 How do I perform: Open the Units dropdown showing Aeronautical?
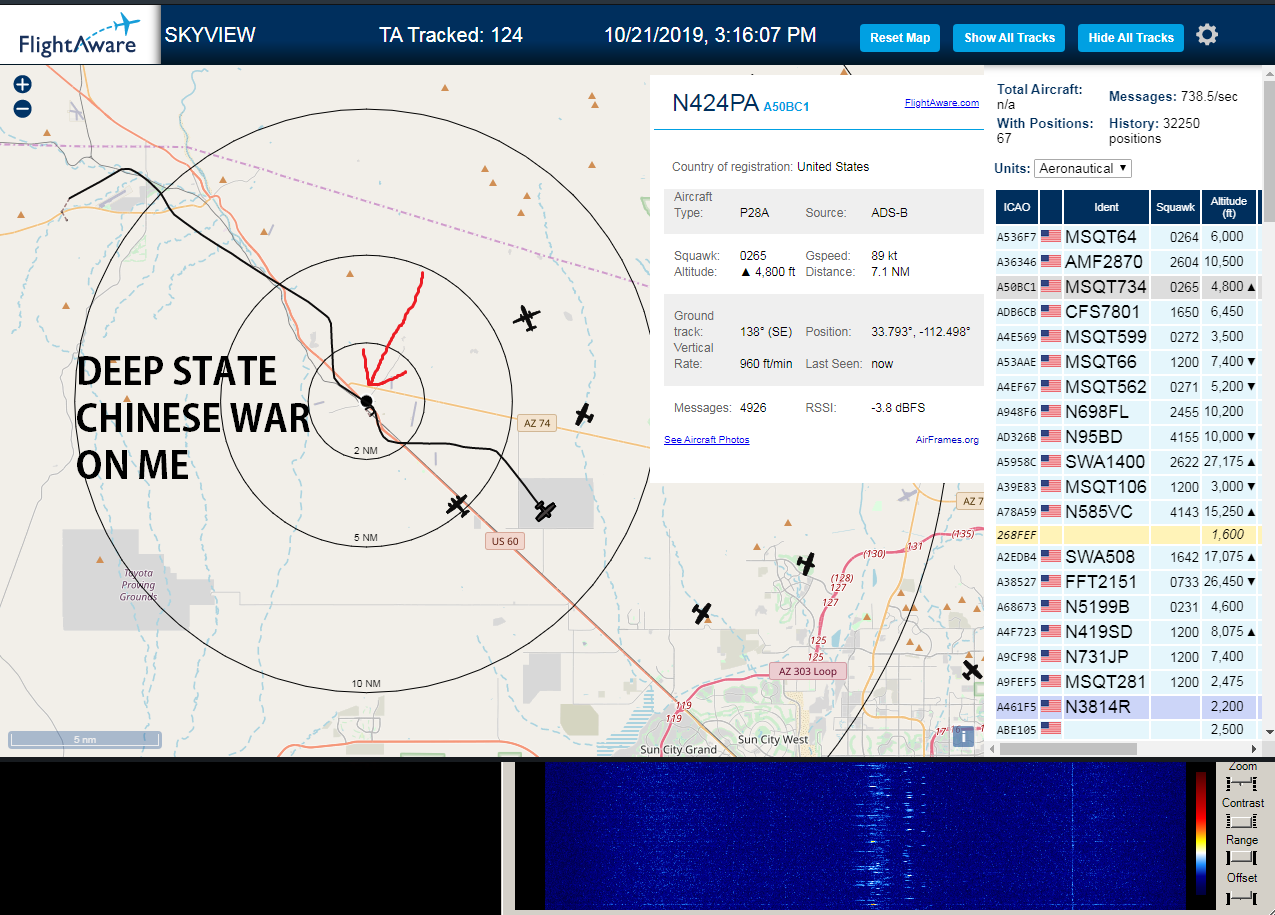pos(1083,168)
